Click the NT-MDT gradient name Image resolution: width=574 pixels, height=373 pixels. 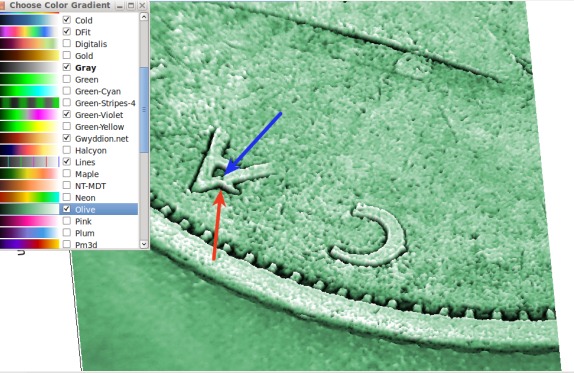pyautogui.click(x=90, y=186)
